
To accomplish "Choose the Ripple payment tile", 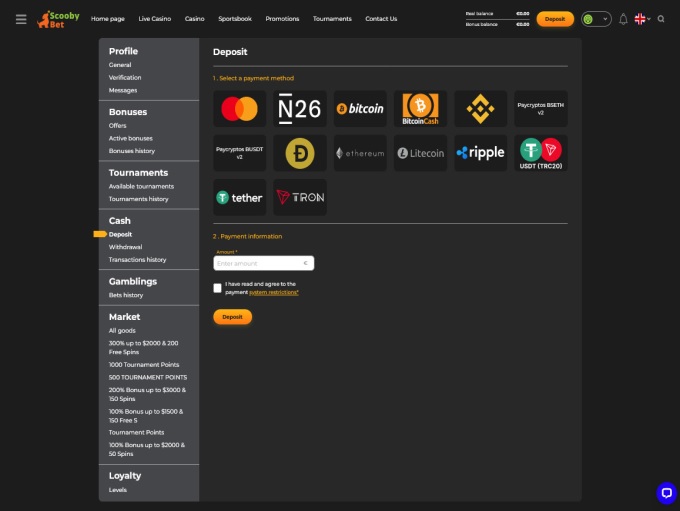I will click(x=480, y=153).
